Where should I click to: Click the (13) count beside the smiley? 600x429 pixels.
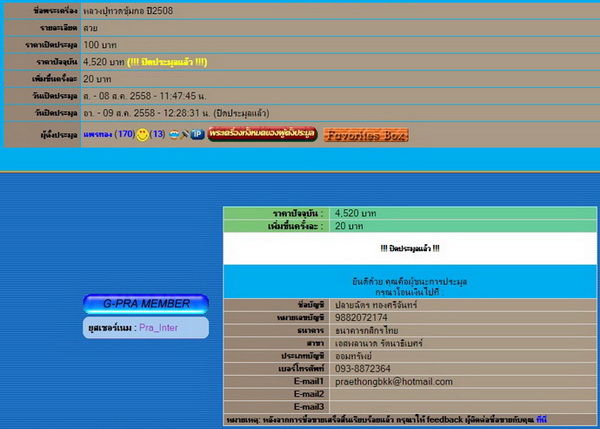(158, 134)
